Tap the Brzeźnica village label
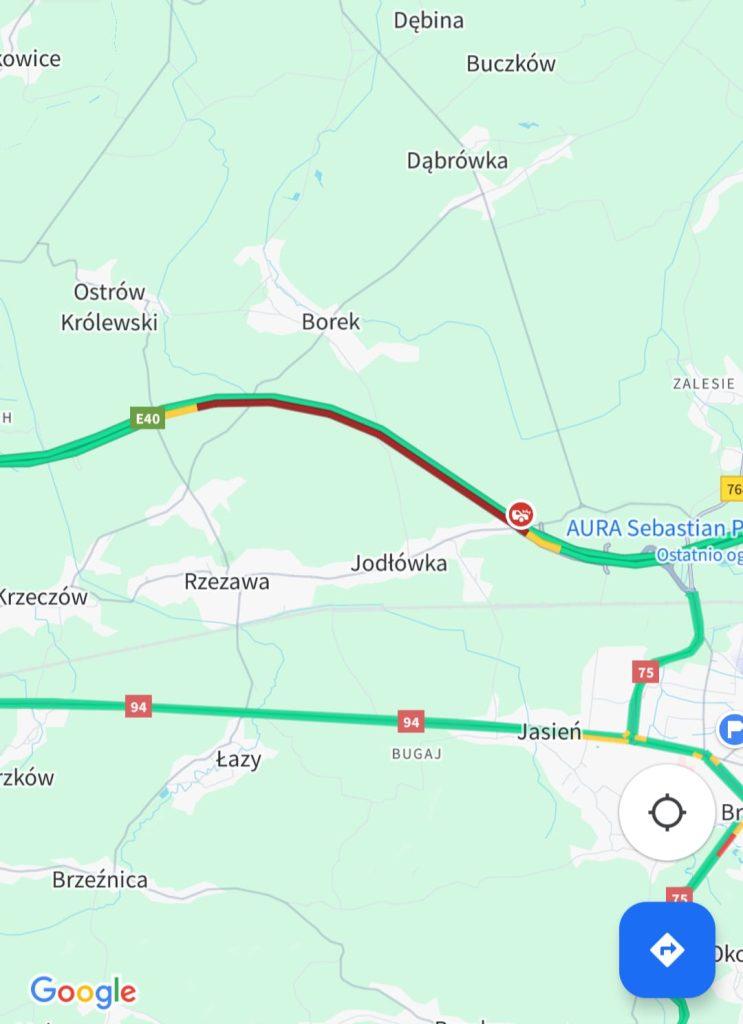Viewport: 743px width, 1024px height. (x=100, y=880)
